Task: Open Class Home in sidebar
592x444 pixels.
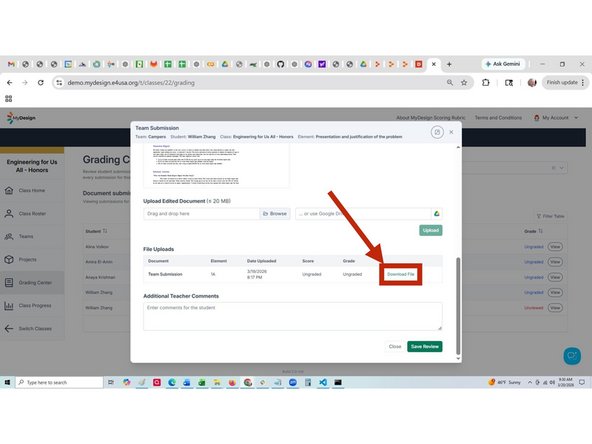Action: click(x=32, y=190)
